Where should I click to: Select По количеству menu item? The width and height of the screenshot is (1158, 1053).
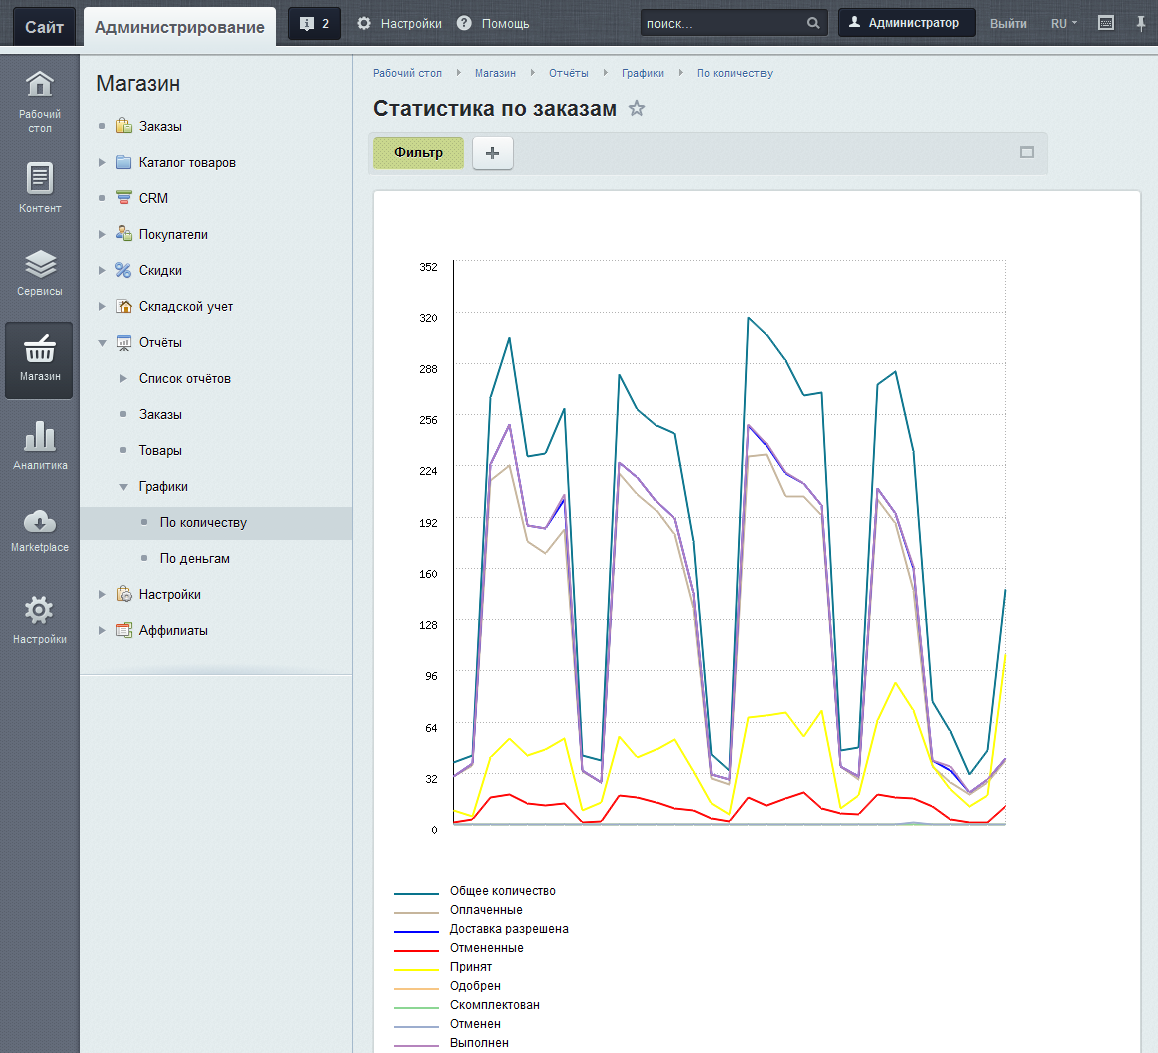[203, 522]
